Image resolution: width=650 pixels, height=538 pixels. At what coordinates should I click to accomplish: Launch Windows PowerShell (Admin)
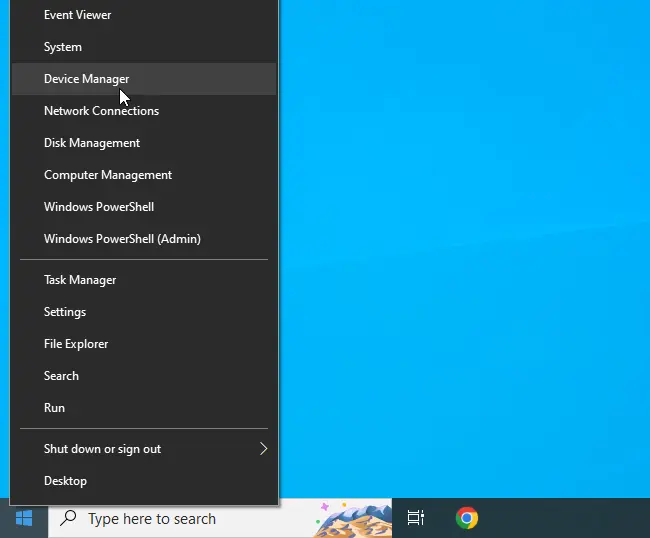(x=144, y=238)
